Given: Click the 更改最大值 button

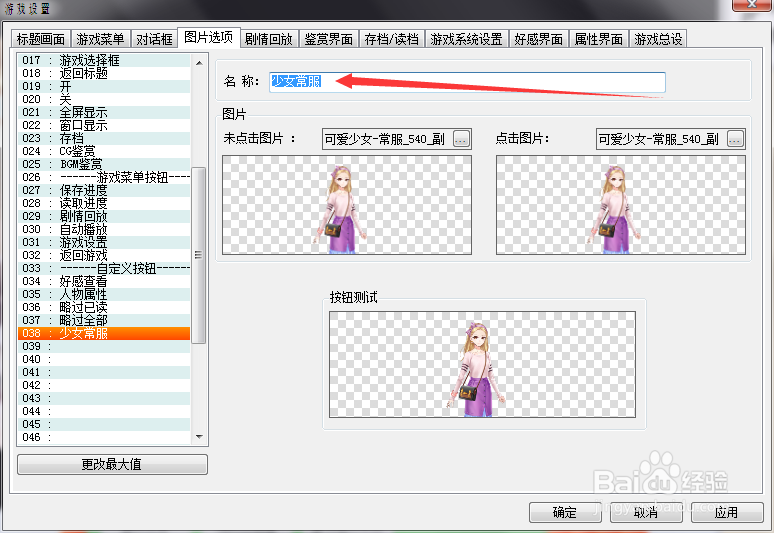Looking at the screenshot, I should click(113, 464).
